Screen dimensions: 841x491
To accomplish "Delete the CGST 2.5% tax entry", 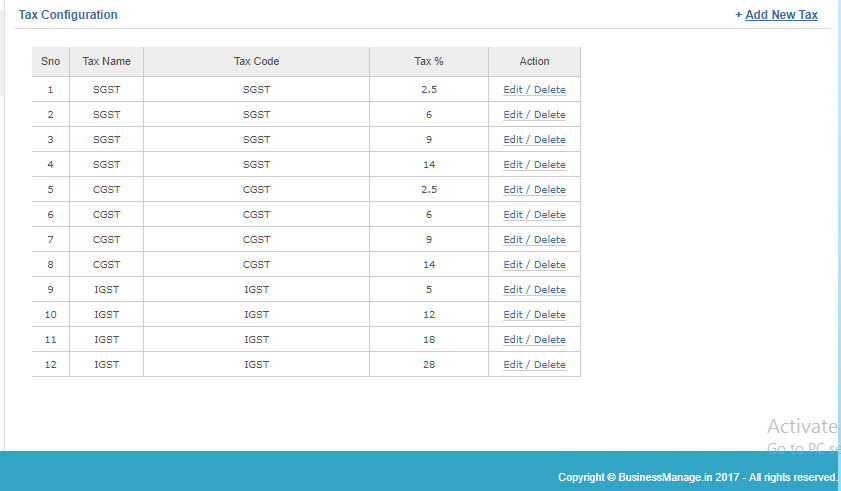I will 549,190.
